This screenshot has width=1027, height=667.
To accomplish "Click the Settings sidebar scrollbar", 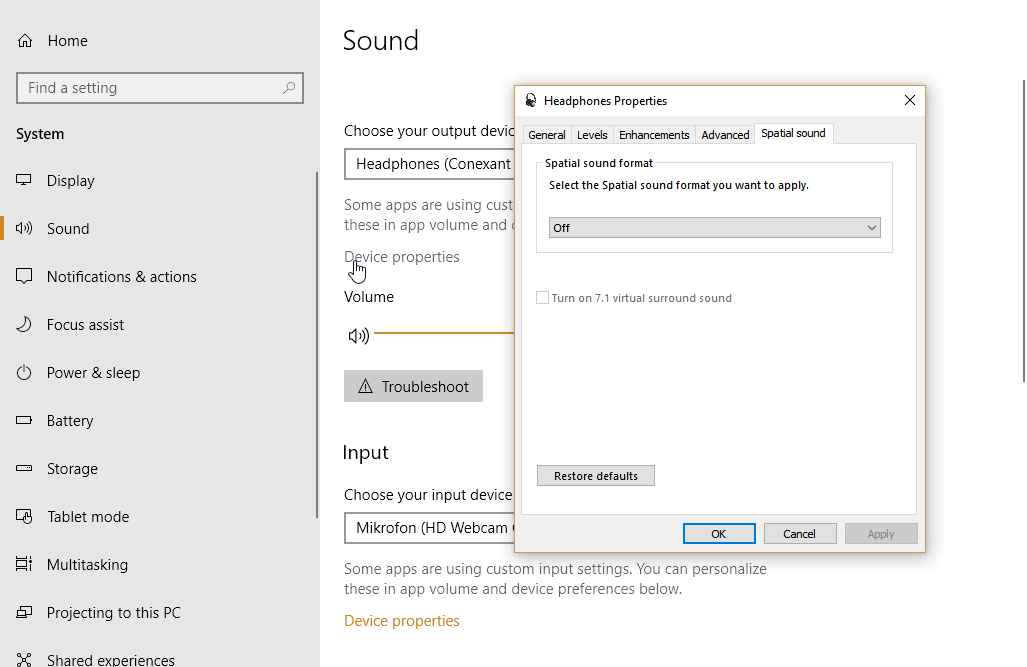I will tap(317, 345).
